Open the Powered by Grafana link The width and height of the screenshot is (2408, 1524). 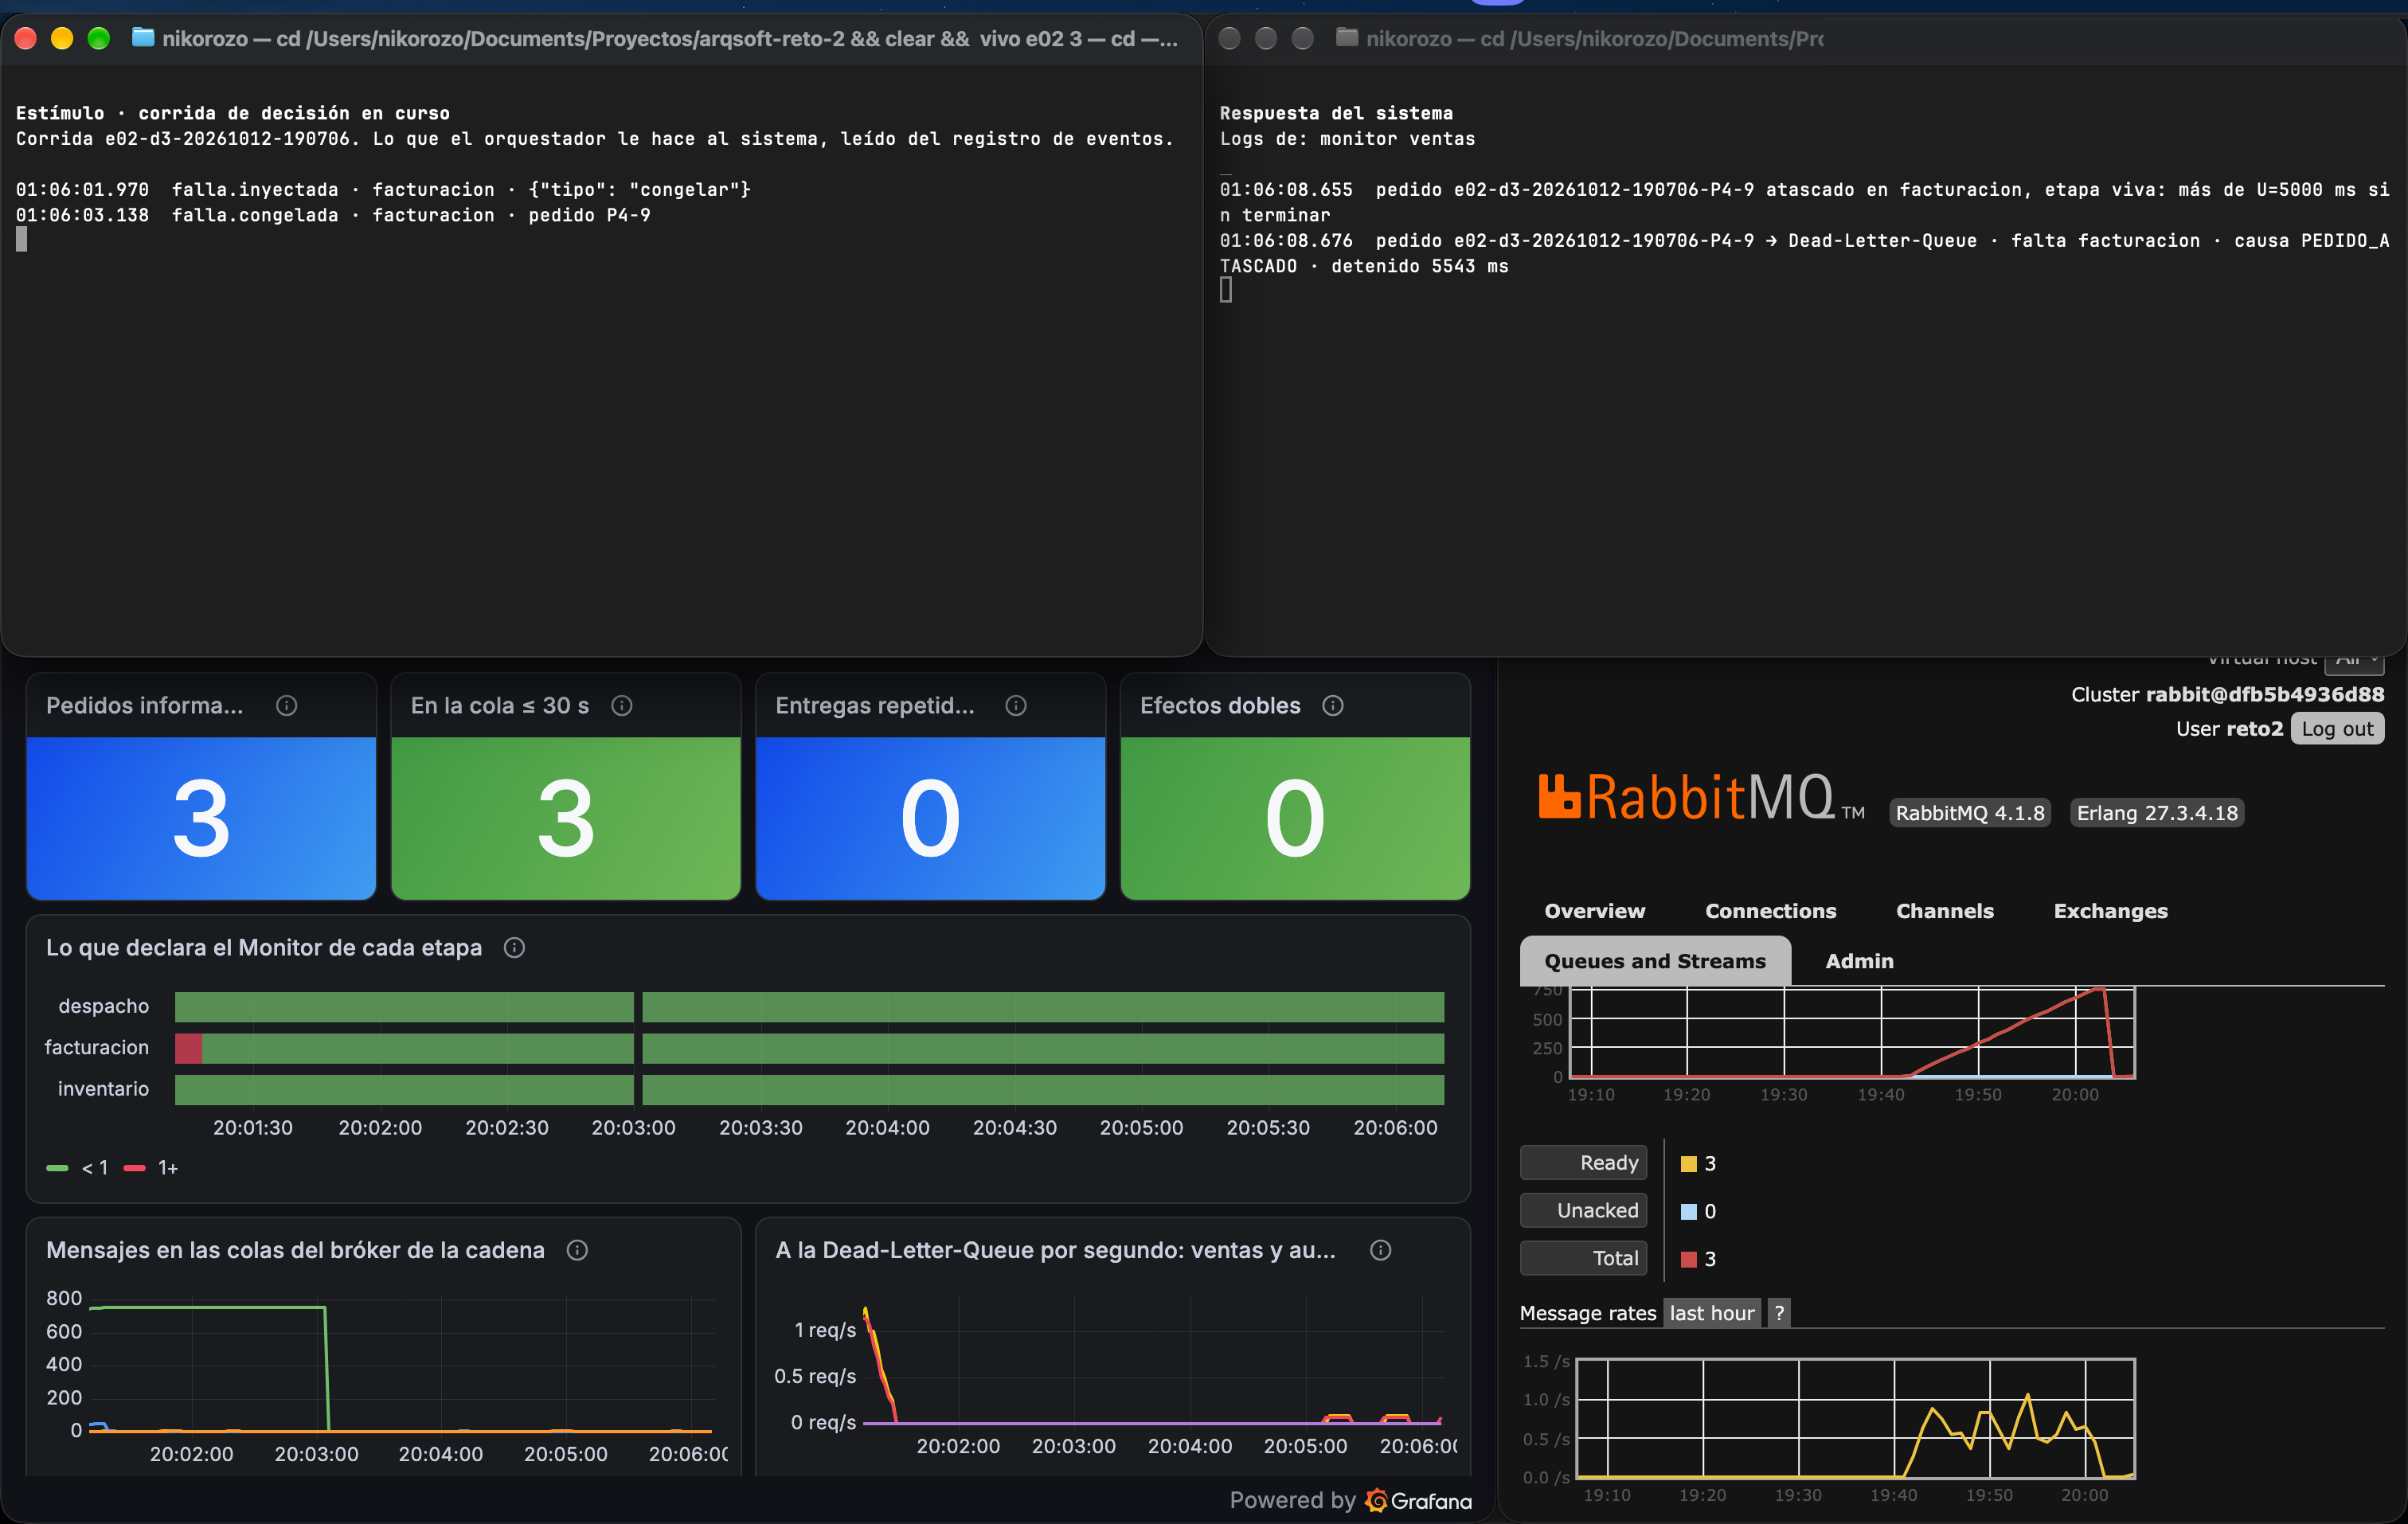click(x=1350, y=1500)
